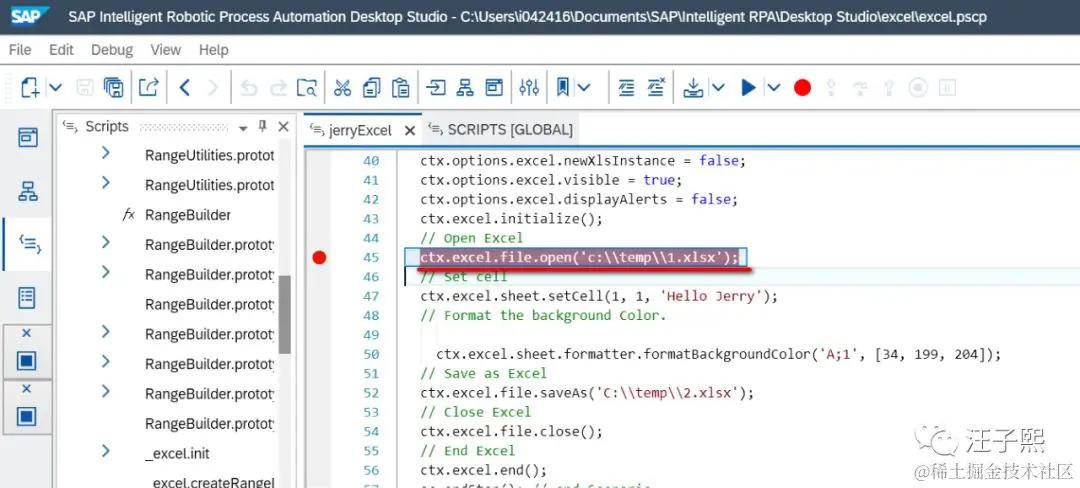Click the Paste clipboard icon
The image size is (1080, 488).
400,87
